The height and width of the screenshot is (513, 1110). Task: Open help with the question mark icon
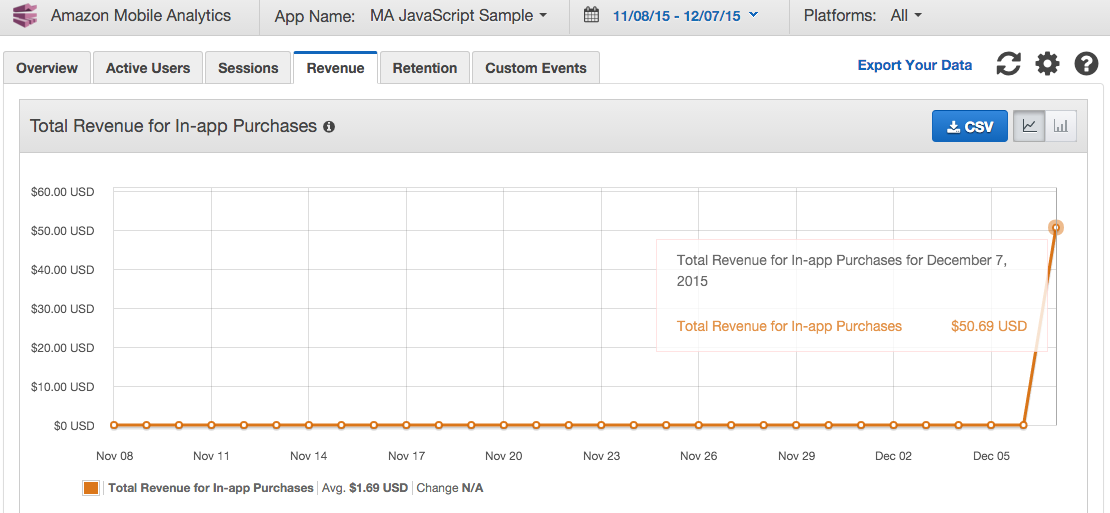point(1086,65)
